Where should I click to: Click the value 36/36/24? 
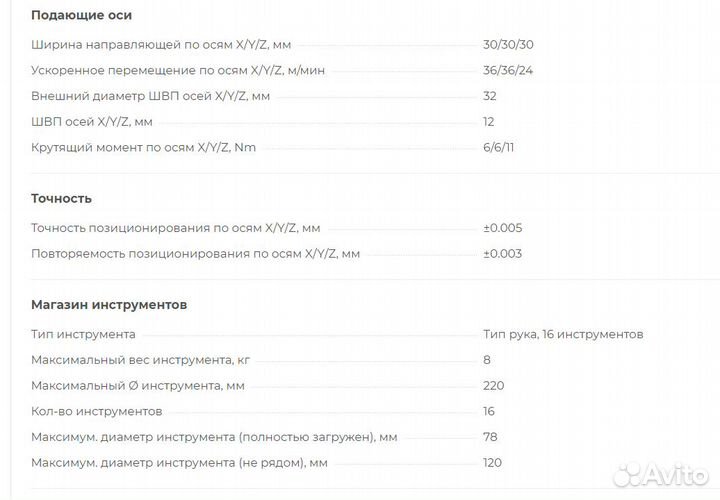(507, 70)
